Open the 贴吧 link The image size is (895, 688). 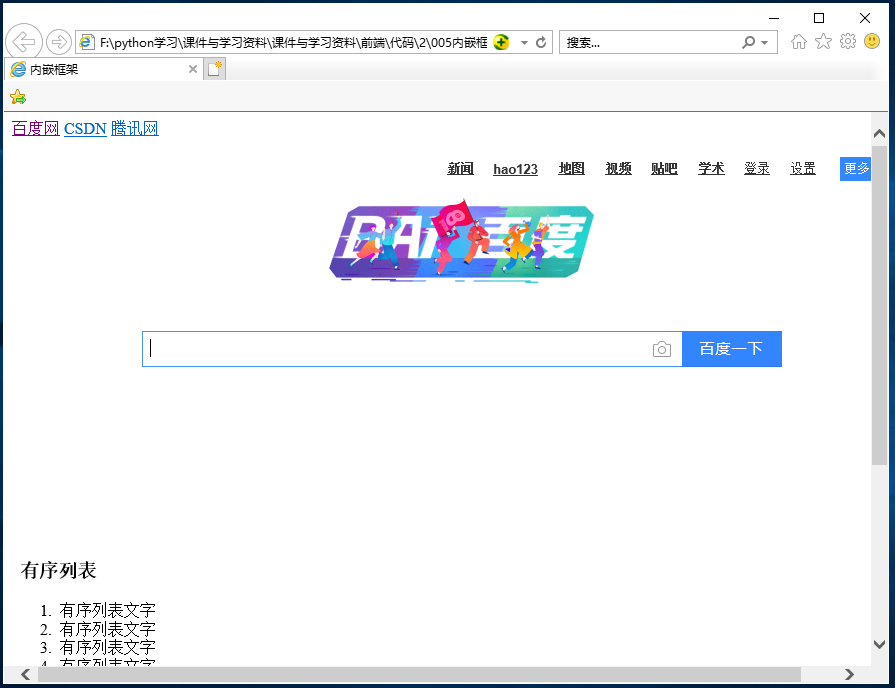tap(664, 168)
